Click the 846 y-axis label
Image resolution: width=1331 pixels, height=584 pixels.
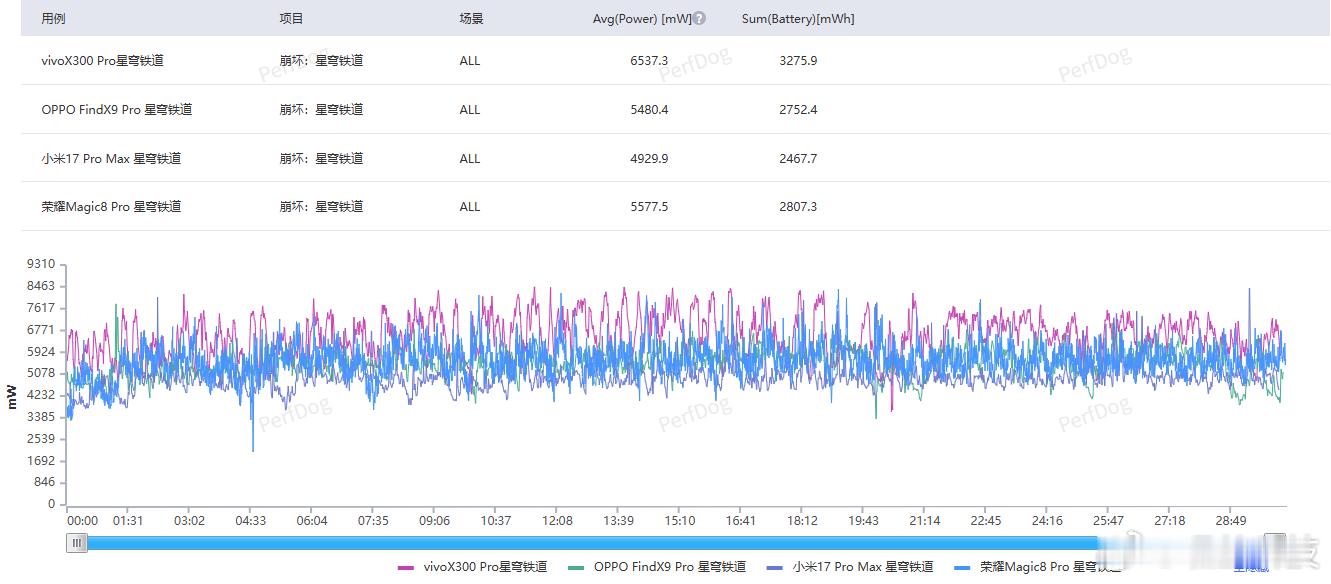[x=45, y=483]
